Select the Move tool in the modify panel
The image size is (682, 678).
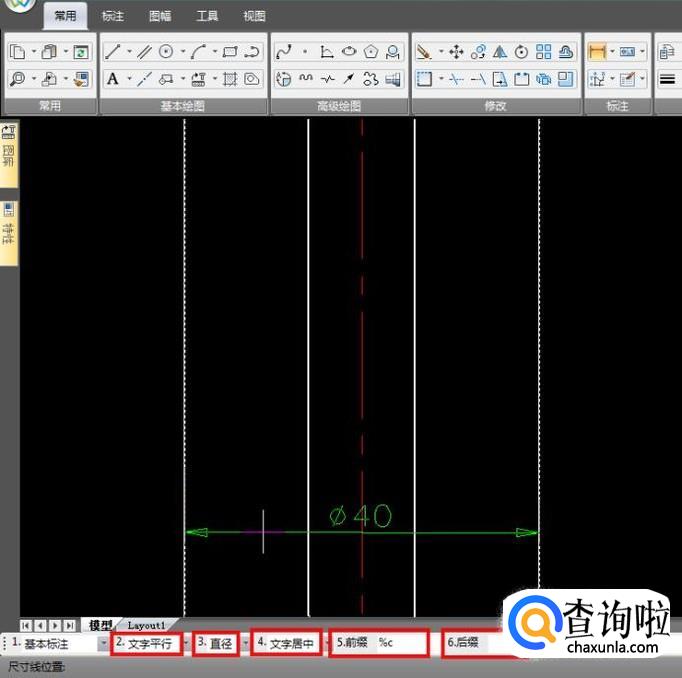(x=455, y=52)
